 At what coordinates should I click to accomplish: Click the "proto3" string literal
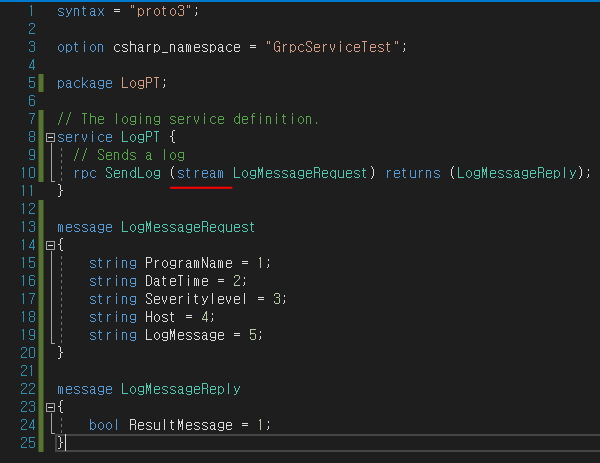click(x=161, y=11)
